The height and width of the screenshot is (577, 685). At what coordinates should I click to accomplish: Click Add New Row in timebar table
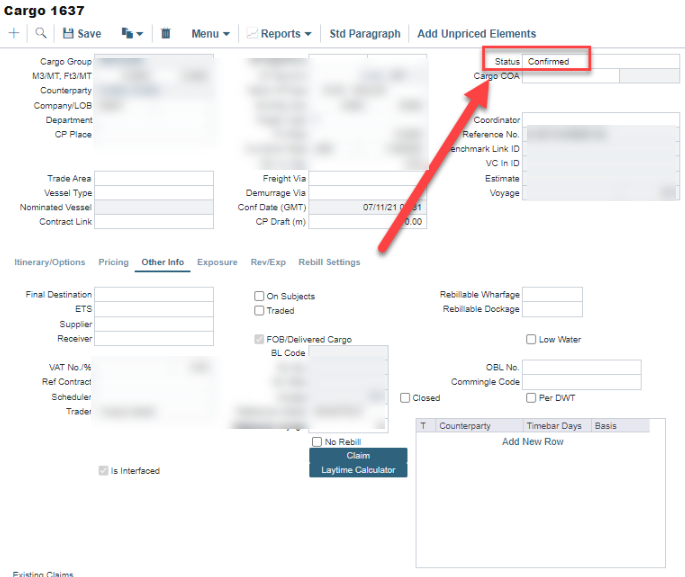533,442
